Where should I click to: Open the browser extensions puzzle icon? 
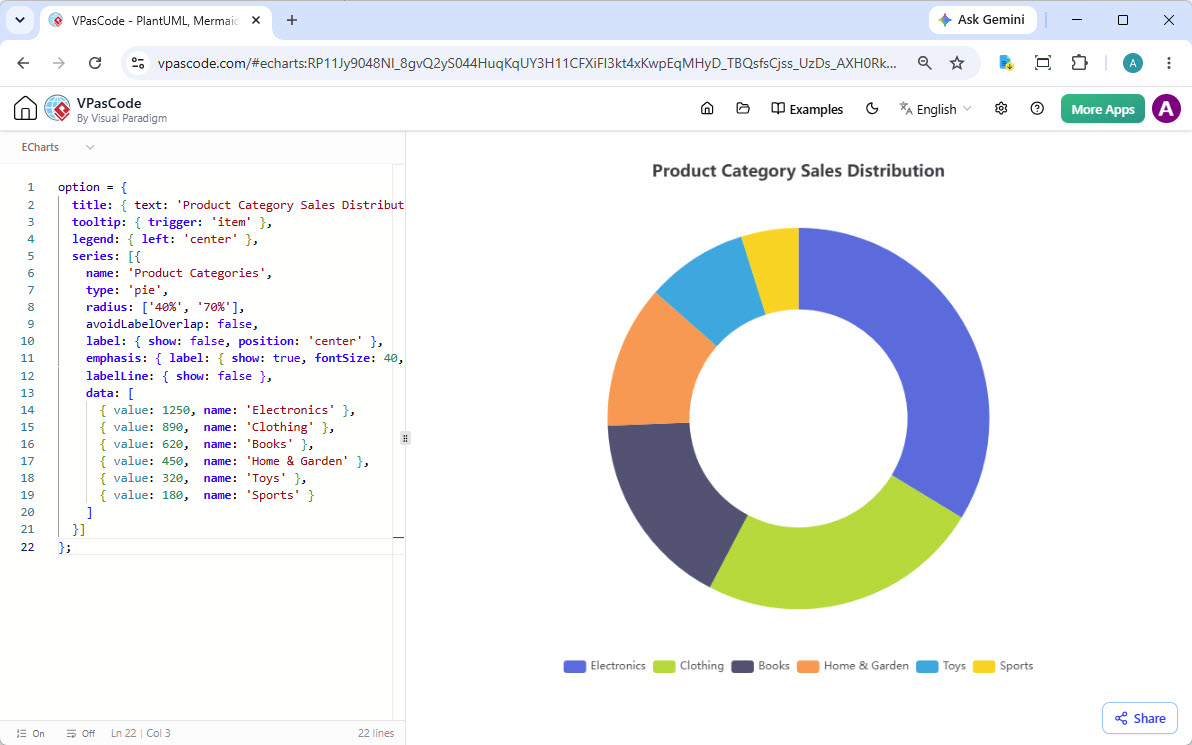(x=1079, y=63)
